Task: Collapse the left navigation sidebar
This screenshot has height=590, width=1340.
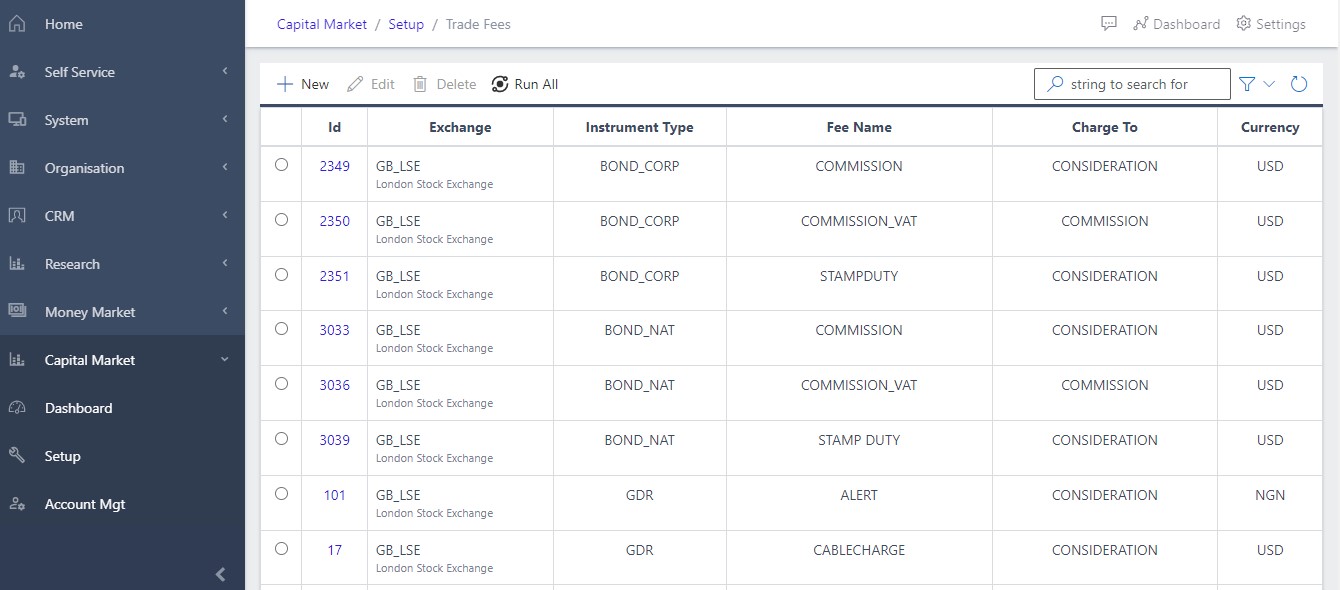Action: (220, 574)
